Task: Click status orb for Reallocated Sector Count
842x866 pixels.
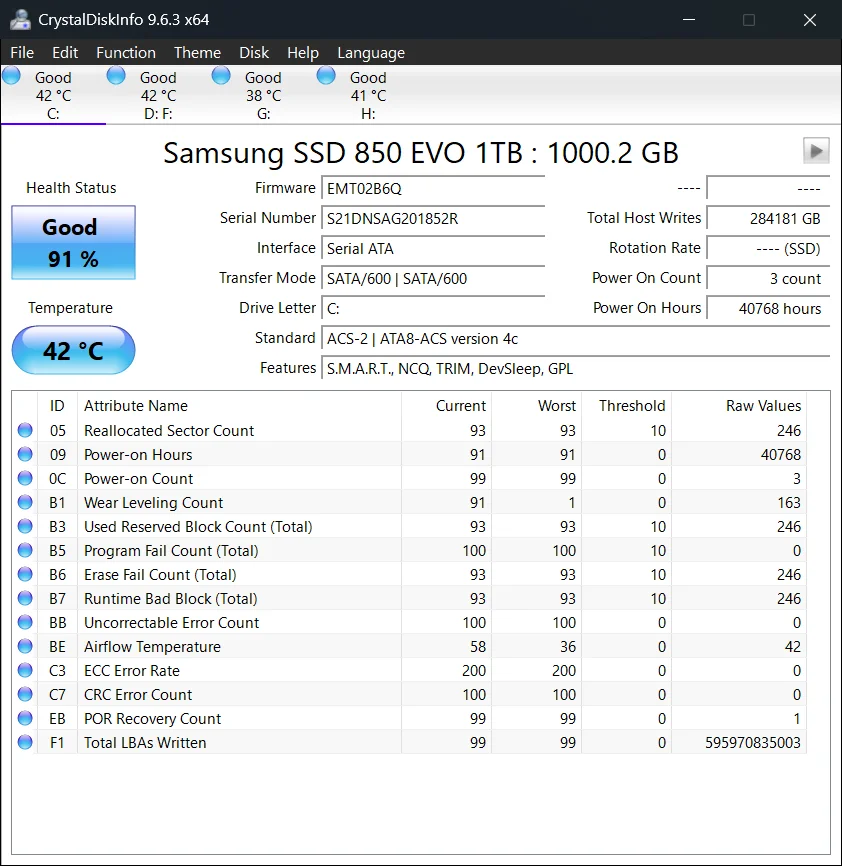Action: pyautogui.click(x=25, y=430)
